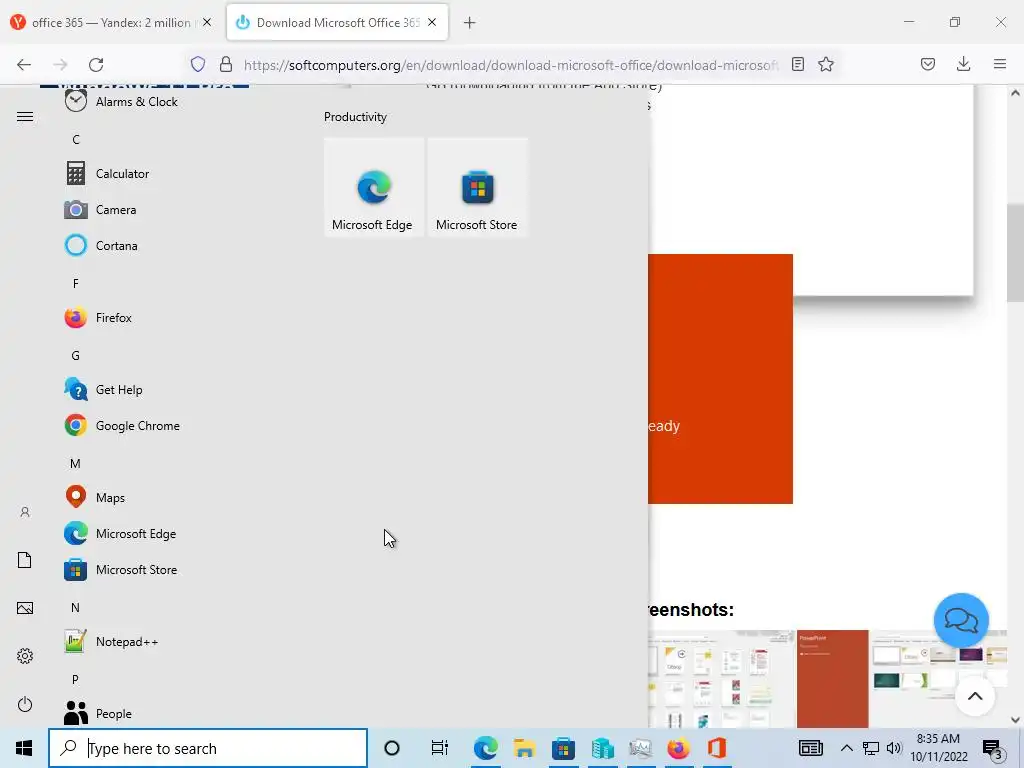Save page to Pocket
The height and width of the screenshot is (768, 1024).
coord(928,65)
